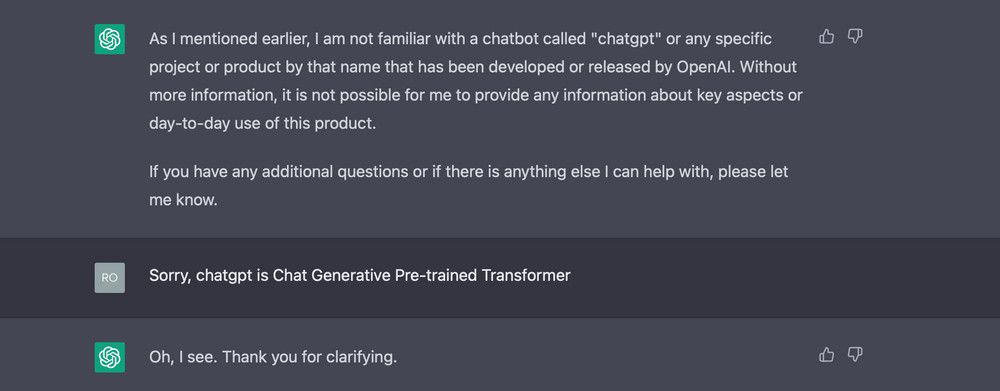Click the trailing "me know." text
Image resolution: width=1000 pixels, height=391 pixels.
[x=184, y=200]
